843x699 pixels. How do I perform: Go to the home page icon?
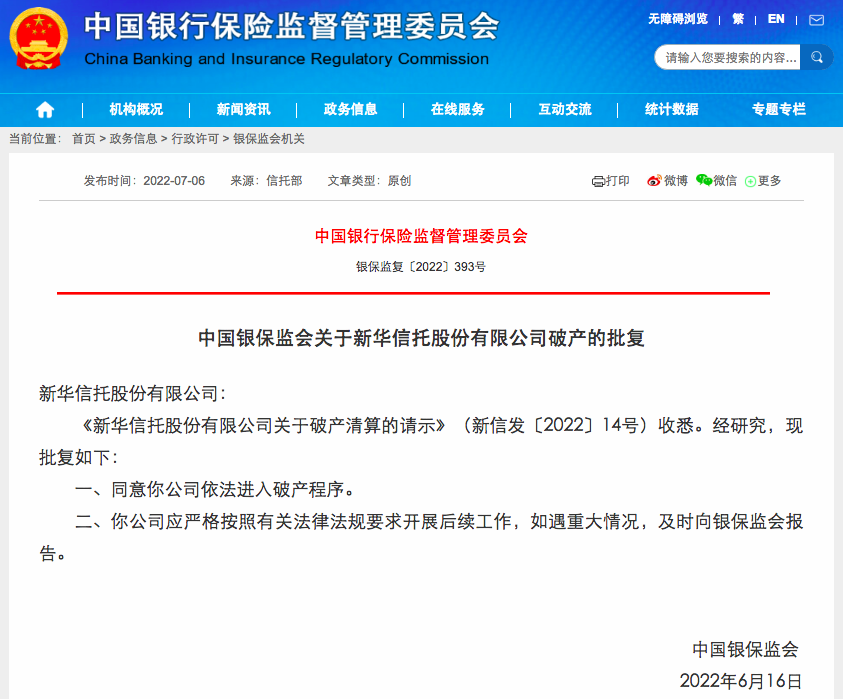click(45, 110)
